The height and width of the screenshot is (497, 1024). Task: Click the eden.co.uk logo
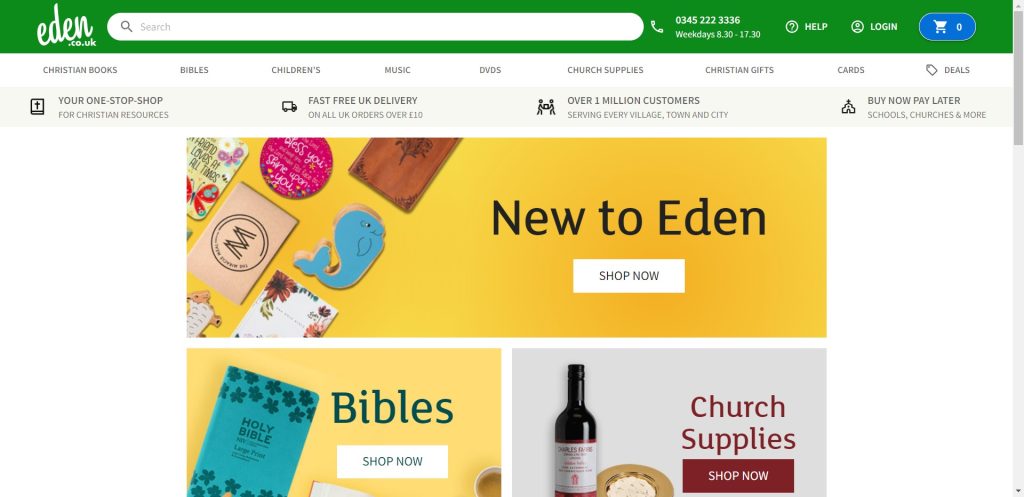click(66, 26)
